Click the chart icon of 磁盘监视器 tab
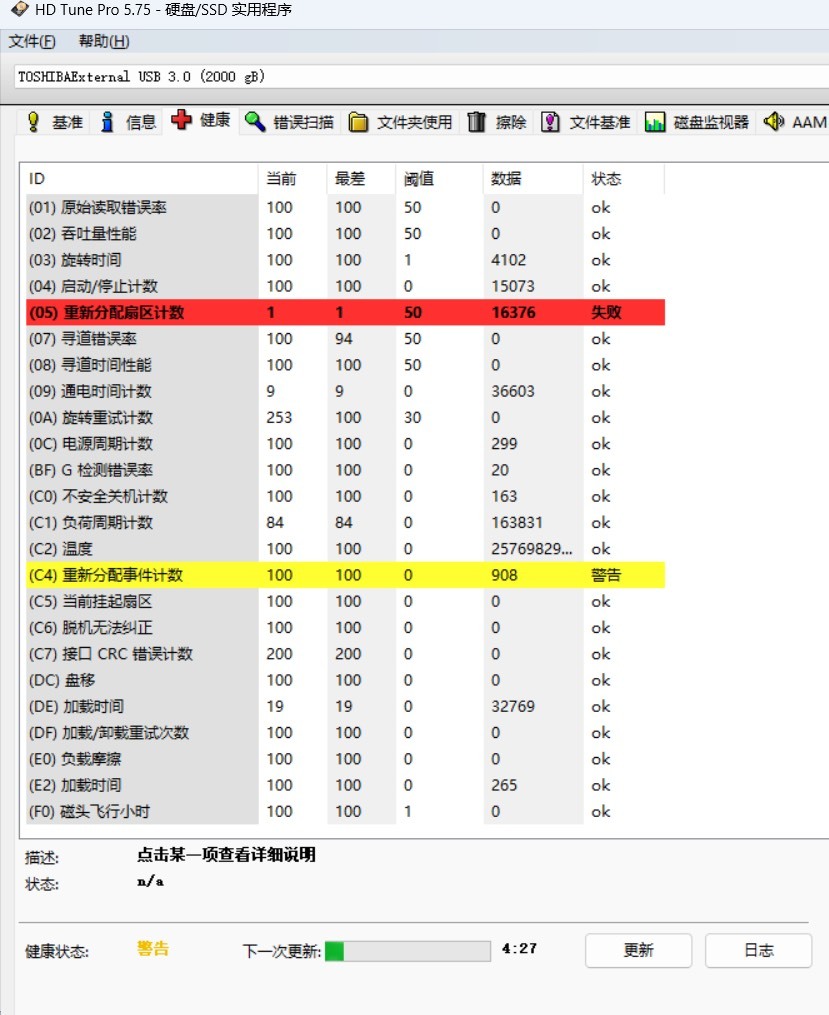Image resolution: width=829 pixels, height=1015 pixels. (654, 122)
